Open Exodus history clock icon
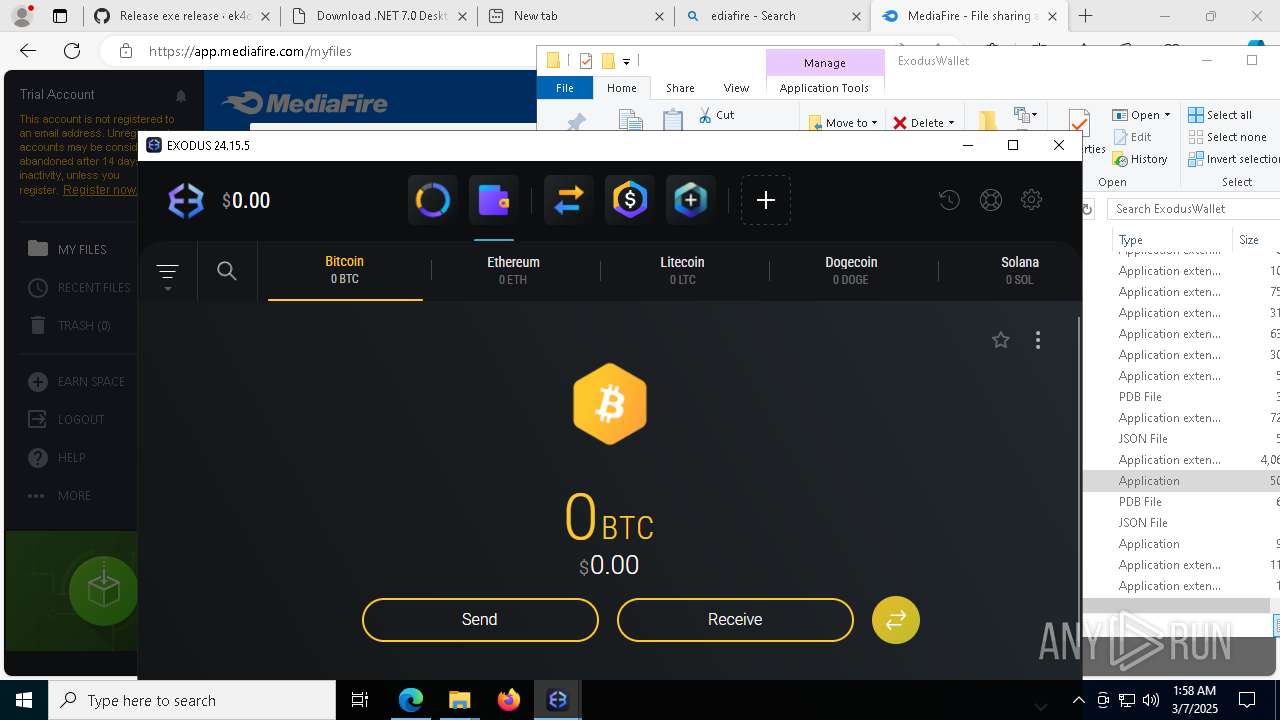Image resolution: width=1280 pixels, height=720 pixels. (949, 200)
